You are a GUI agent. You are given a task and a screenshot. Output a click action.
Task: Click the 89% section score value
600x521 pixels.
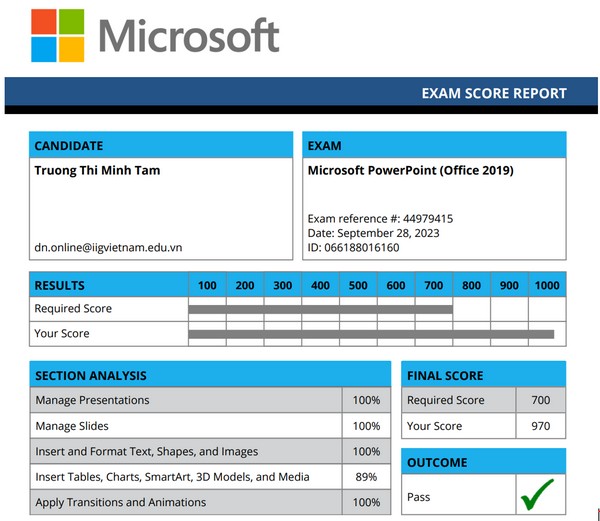[x=366, y=477]
